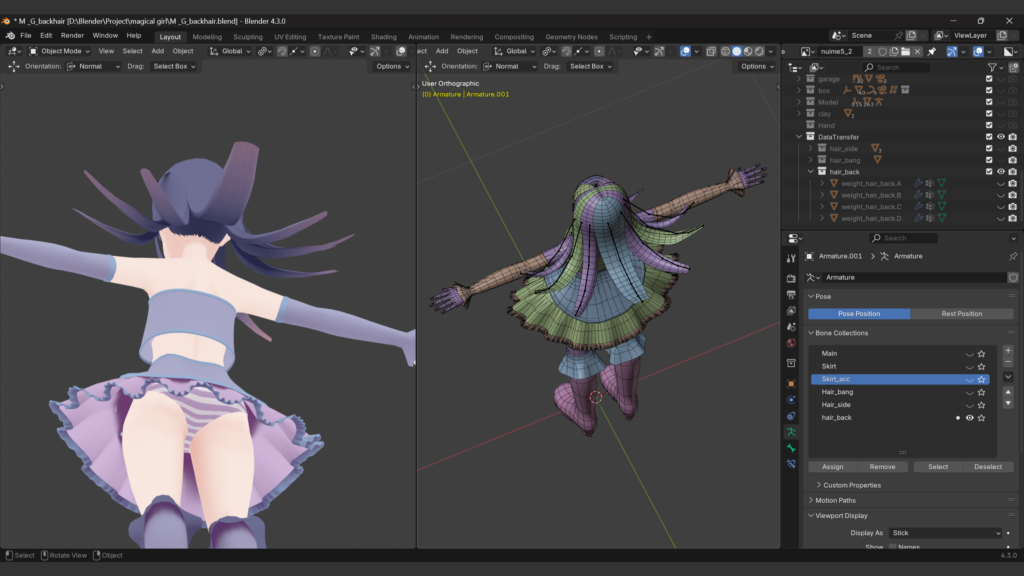The height and width of the screenshot is (576, 1024).
Task: Open the Object Data armature properties tab
Action: (791, 432)
